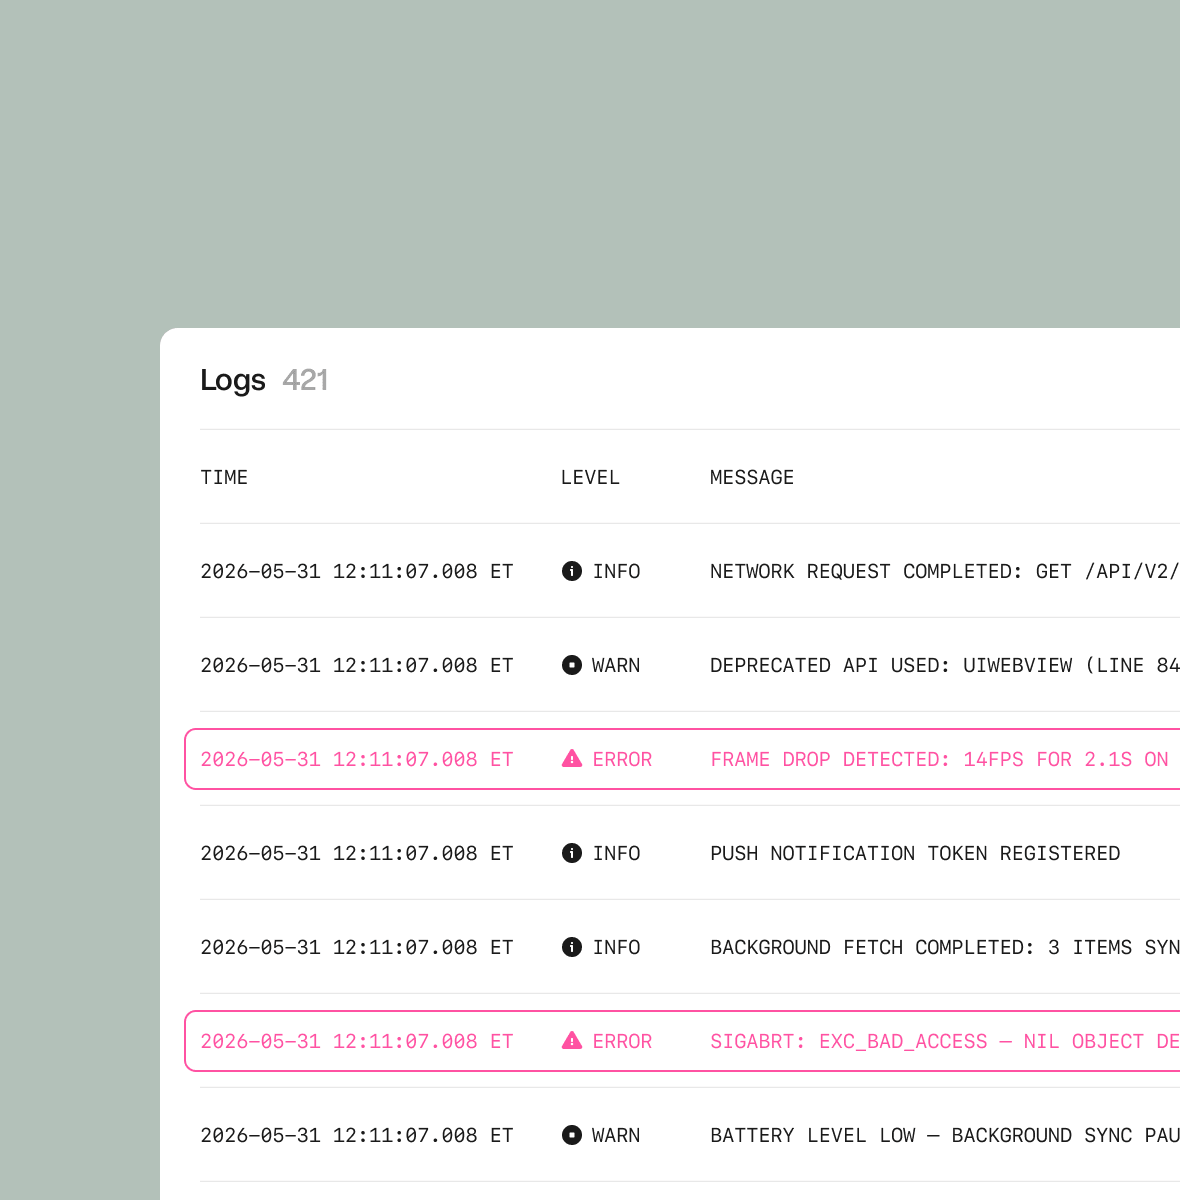The image size is (1180, 1200).
Task: Select the Battery Level Low message
Action: coord(945,1135)
